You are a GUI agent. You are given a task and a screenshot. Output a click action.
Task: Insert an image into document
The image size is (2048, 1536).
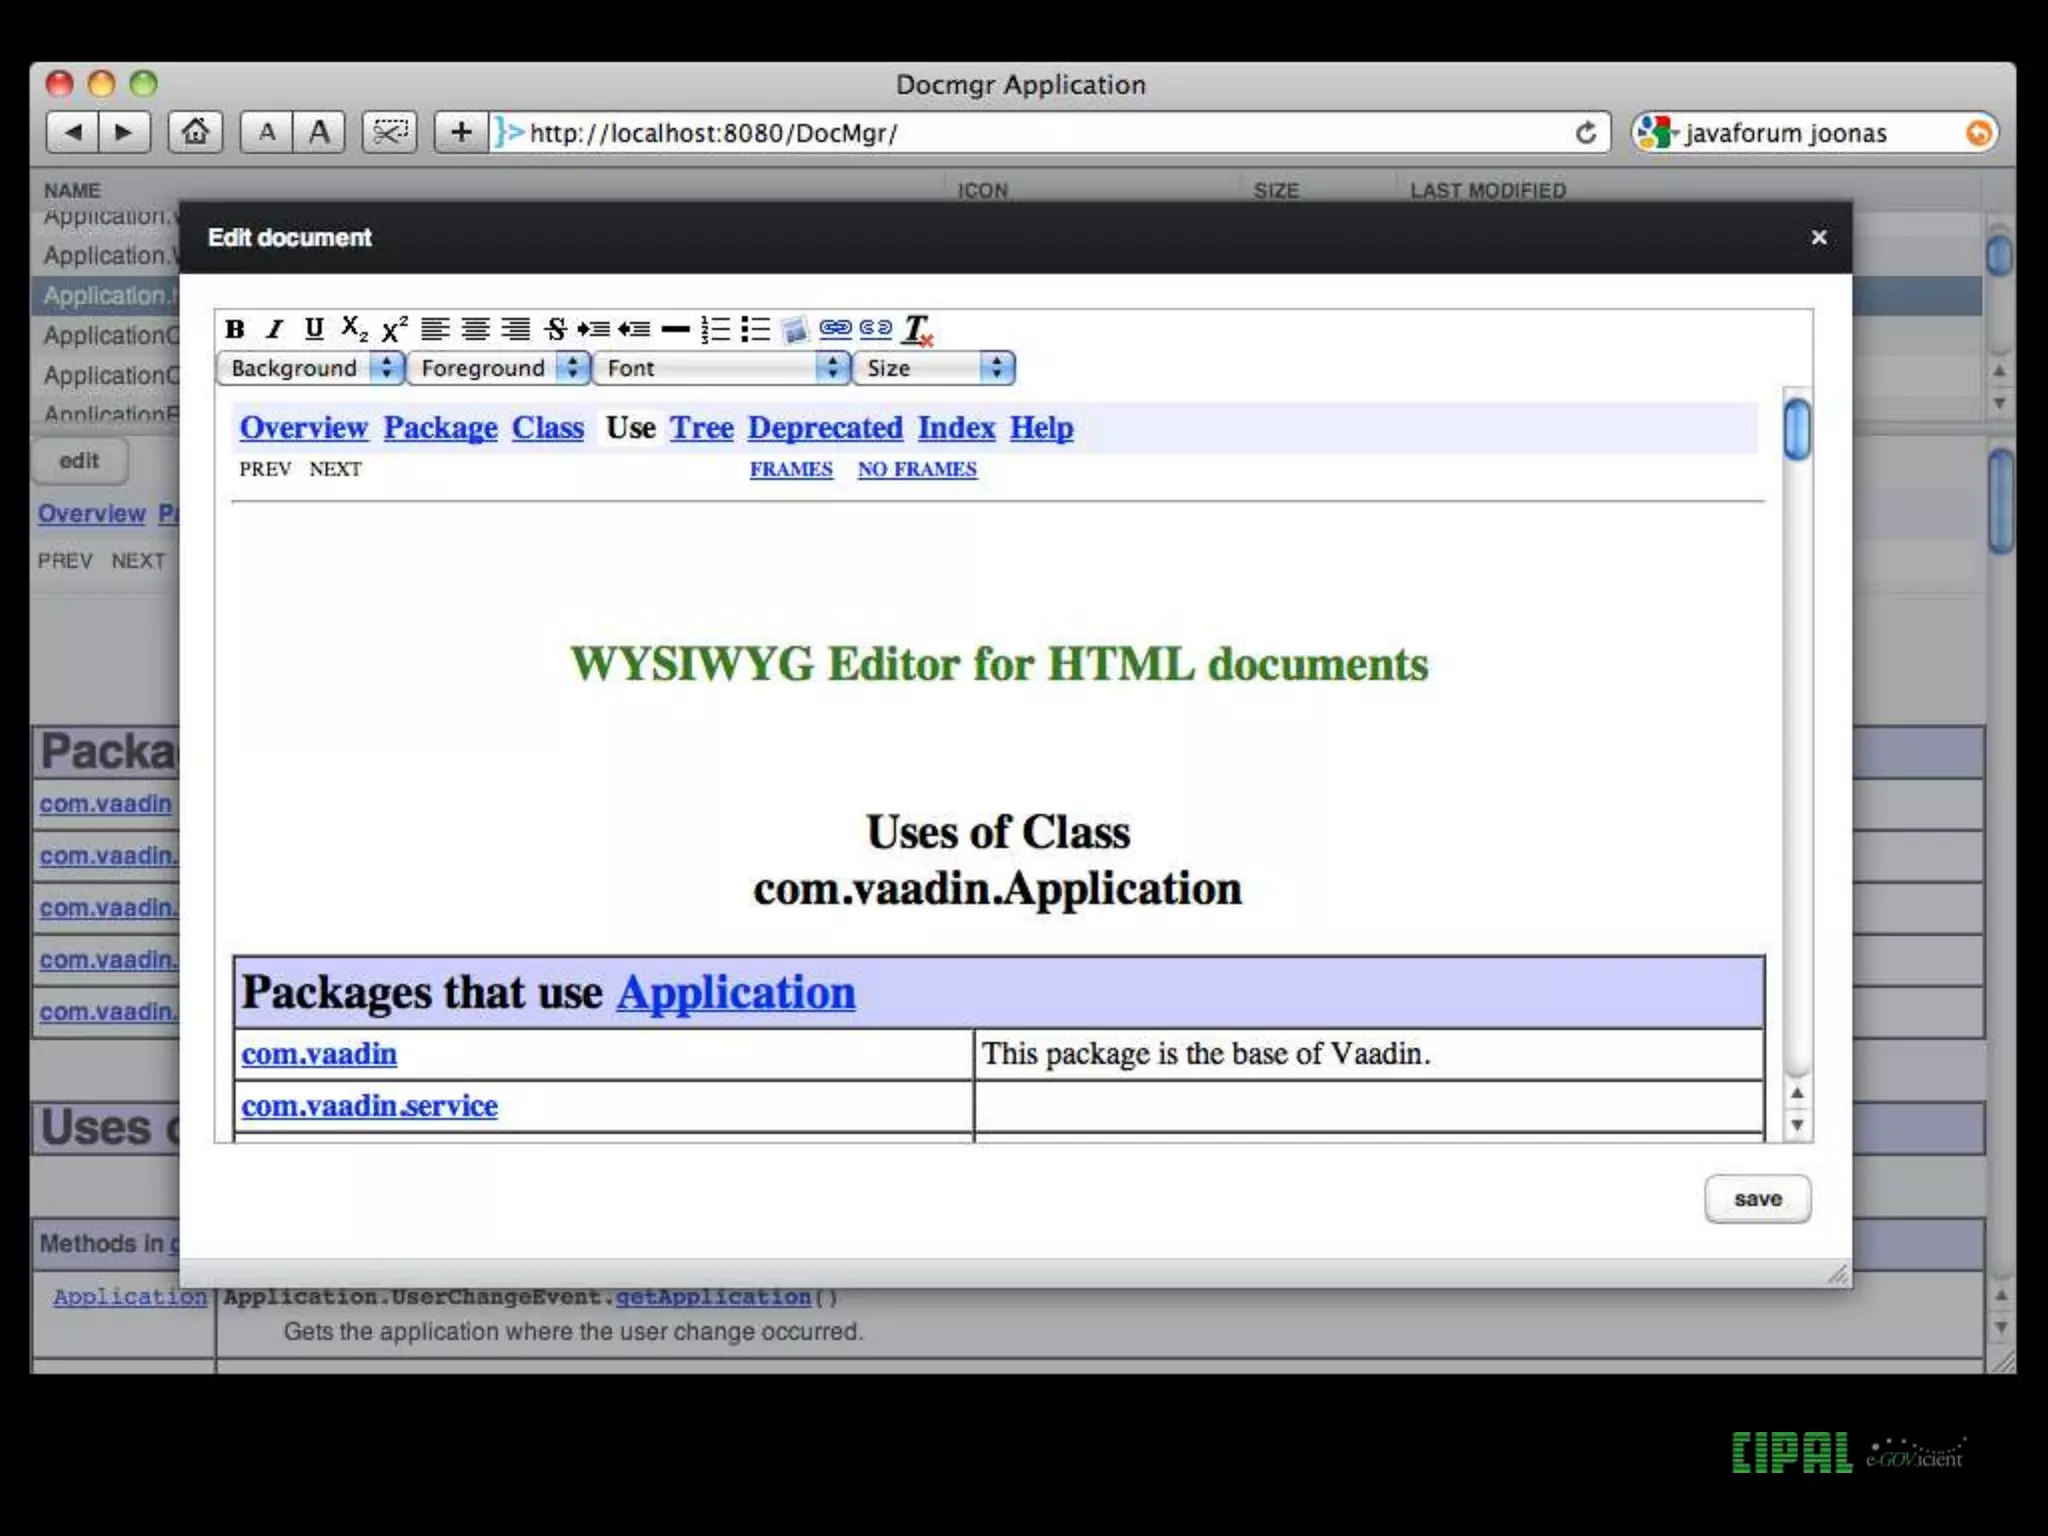click(x=795, y=329)
